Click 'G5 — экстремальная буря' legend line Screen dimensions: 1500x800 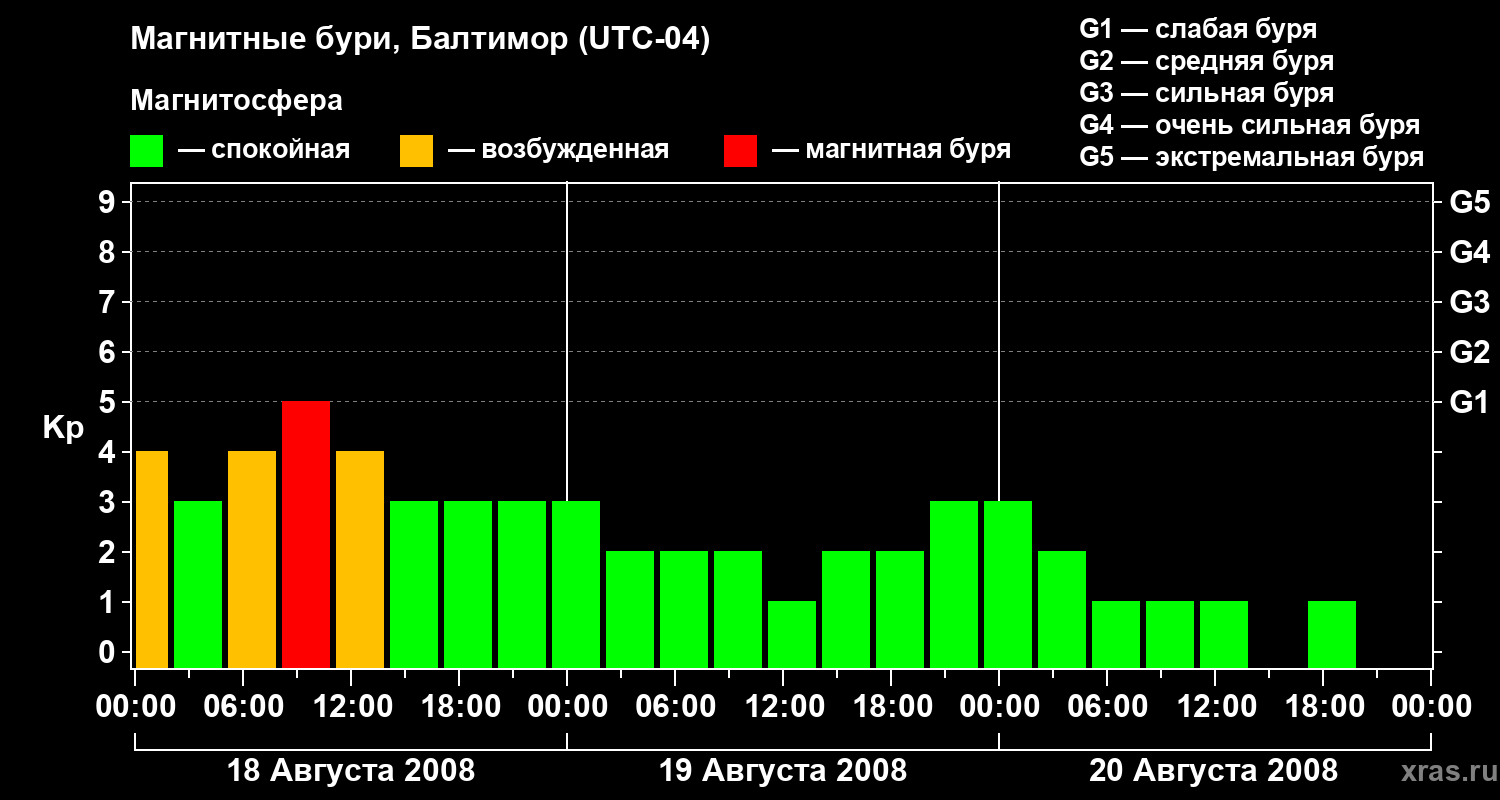pyautogui.click(x=1251, y=158)
